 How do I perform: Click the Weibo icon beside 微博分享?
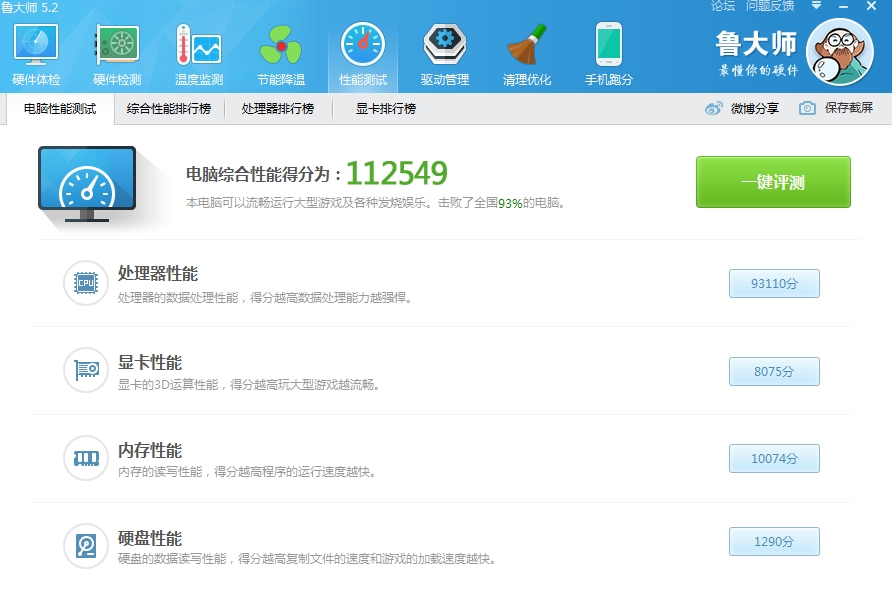click(713, 108)
